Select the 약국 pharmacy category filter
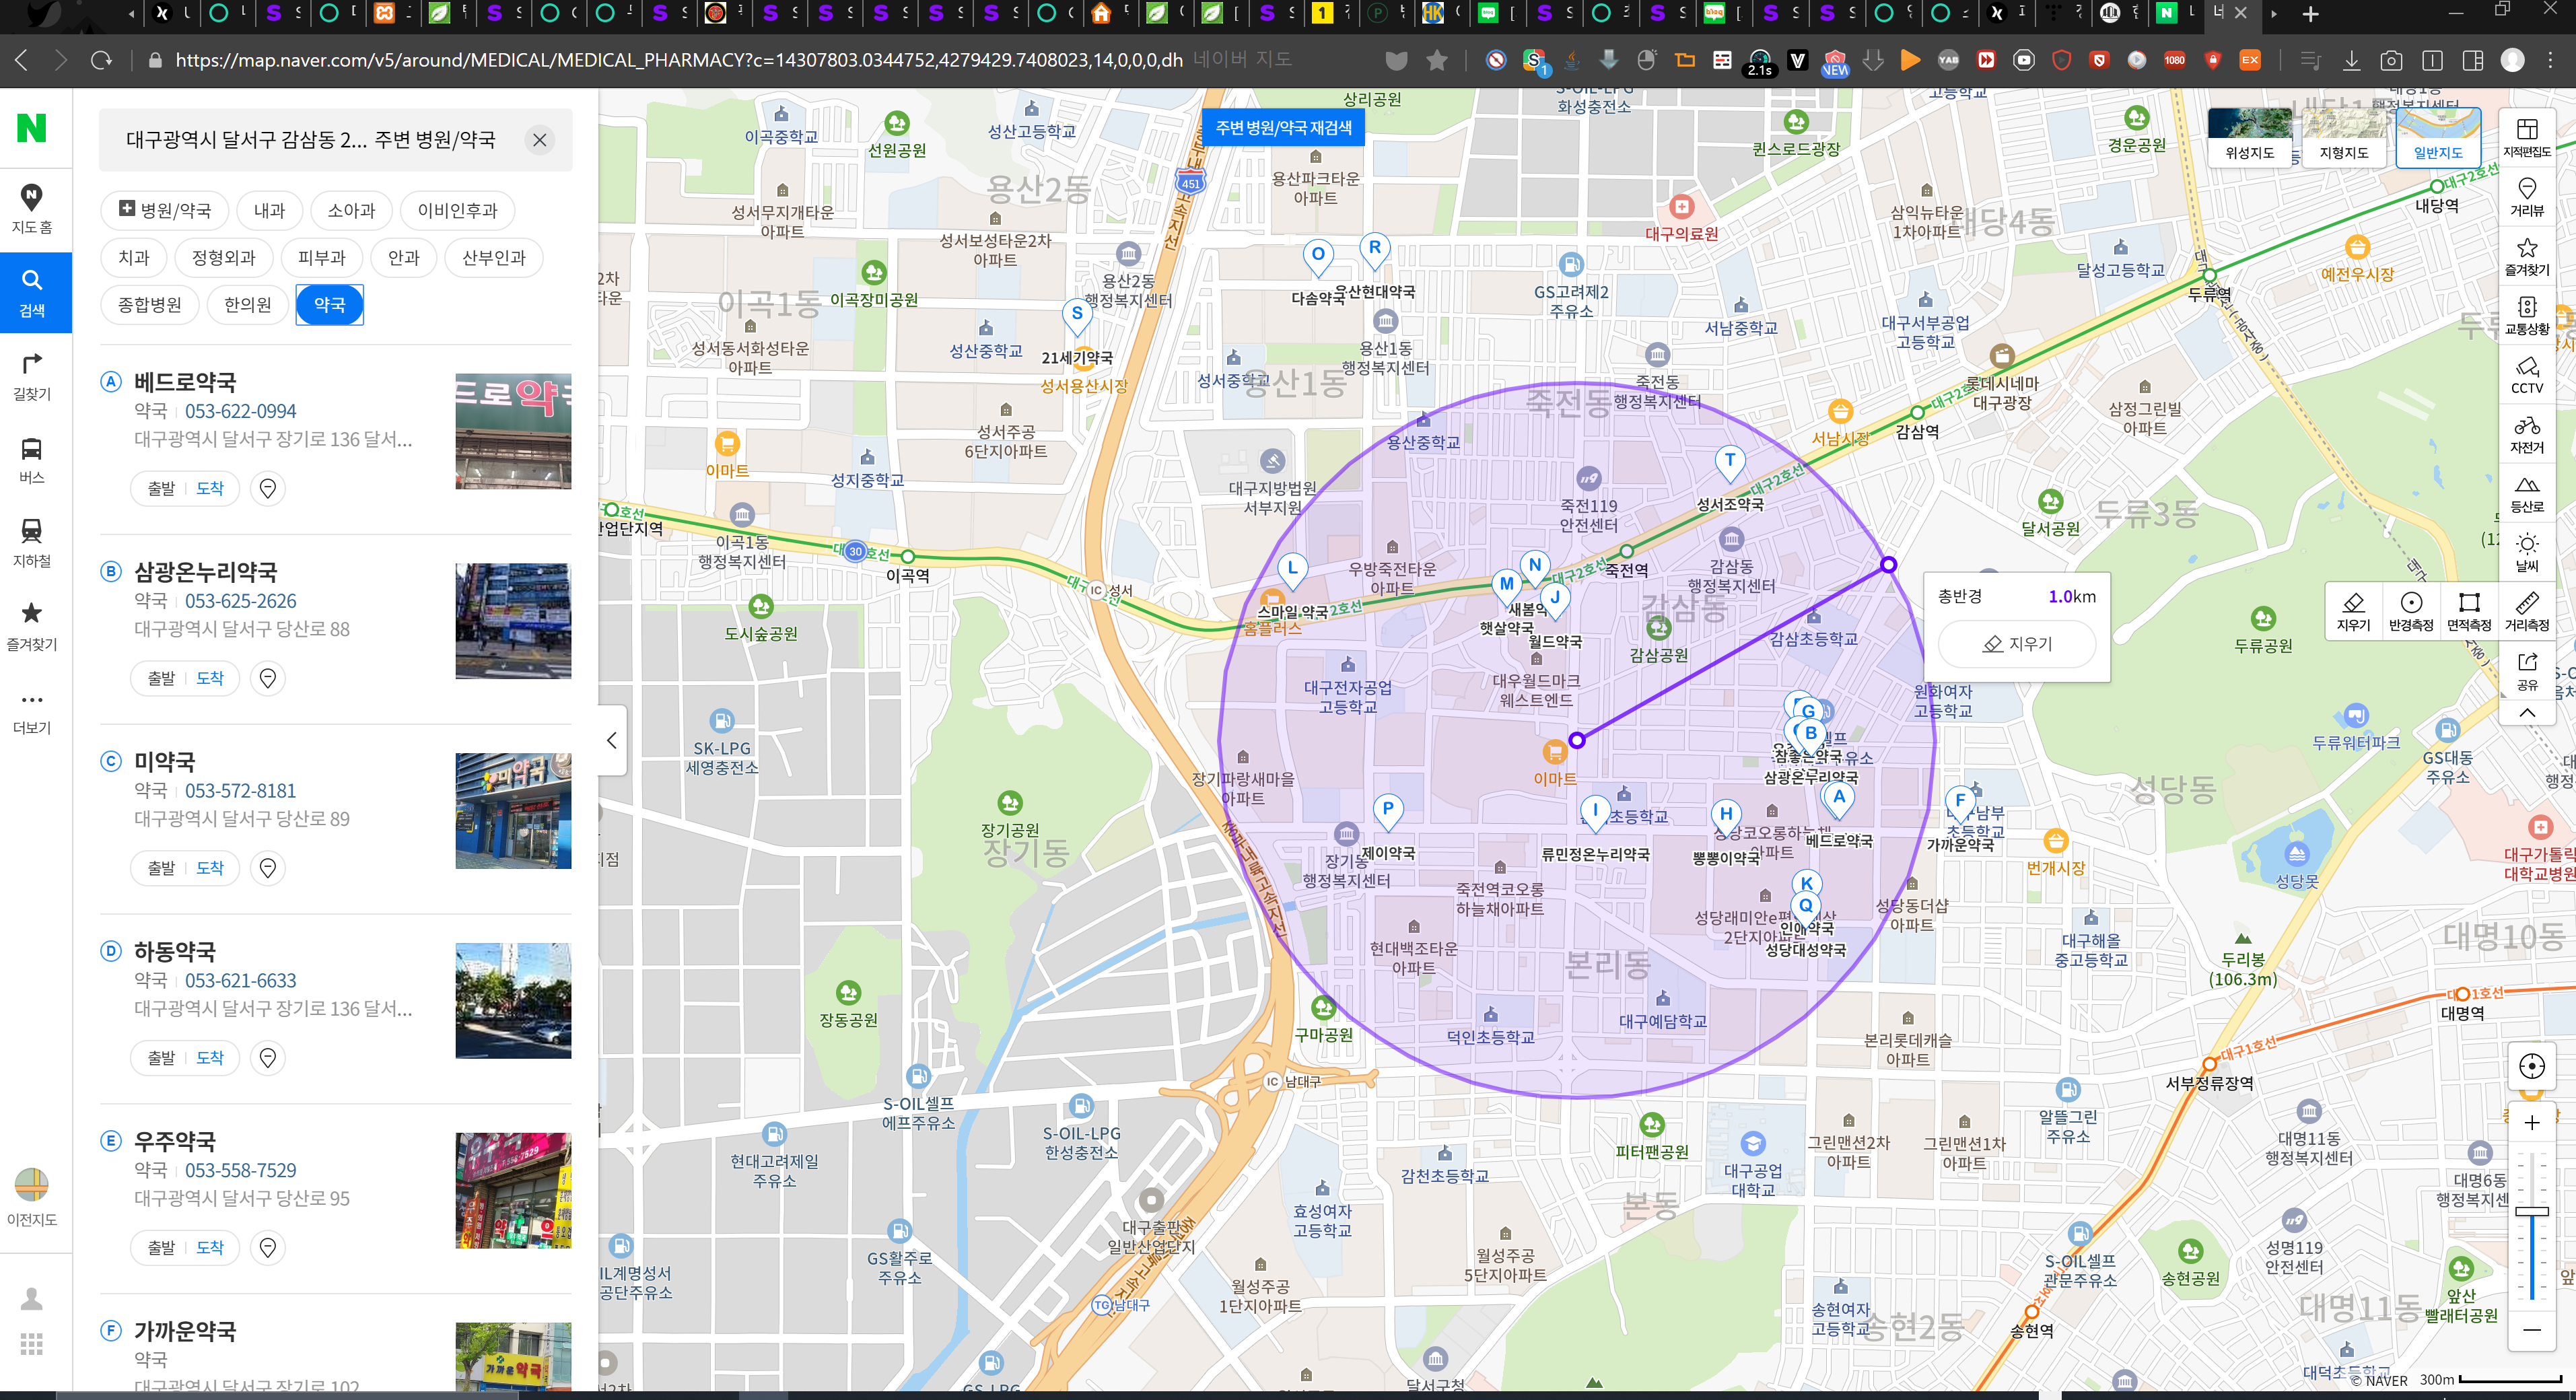Screen dimensions: 2576x1400 [x=329, y=305]
